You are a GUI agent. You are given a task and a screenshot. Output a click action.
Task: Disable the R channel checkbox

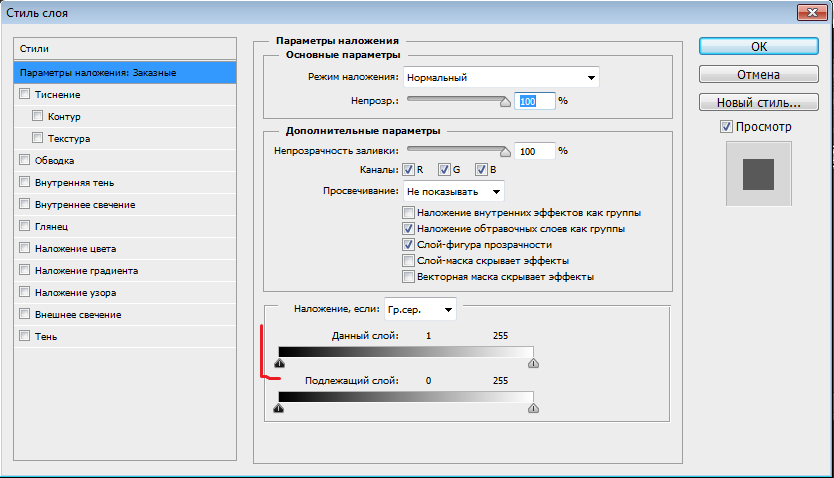coord(408,170)
